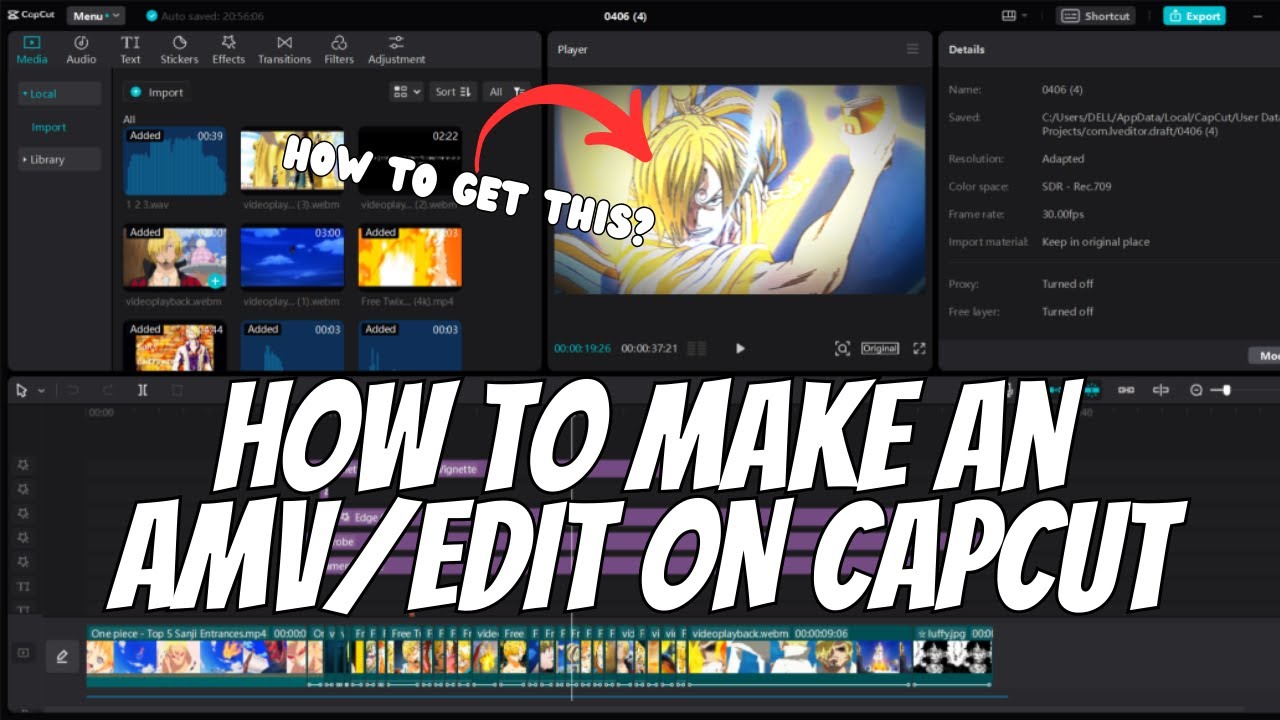The image size is (1280, 720).
Task: Select the Free Twix... (4k).mp4 thumbnail
Action: tap(410, 257)
